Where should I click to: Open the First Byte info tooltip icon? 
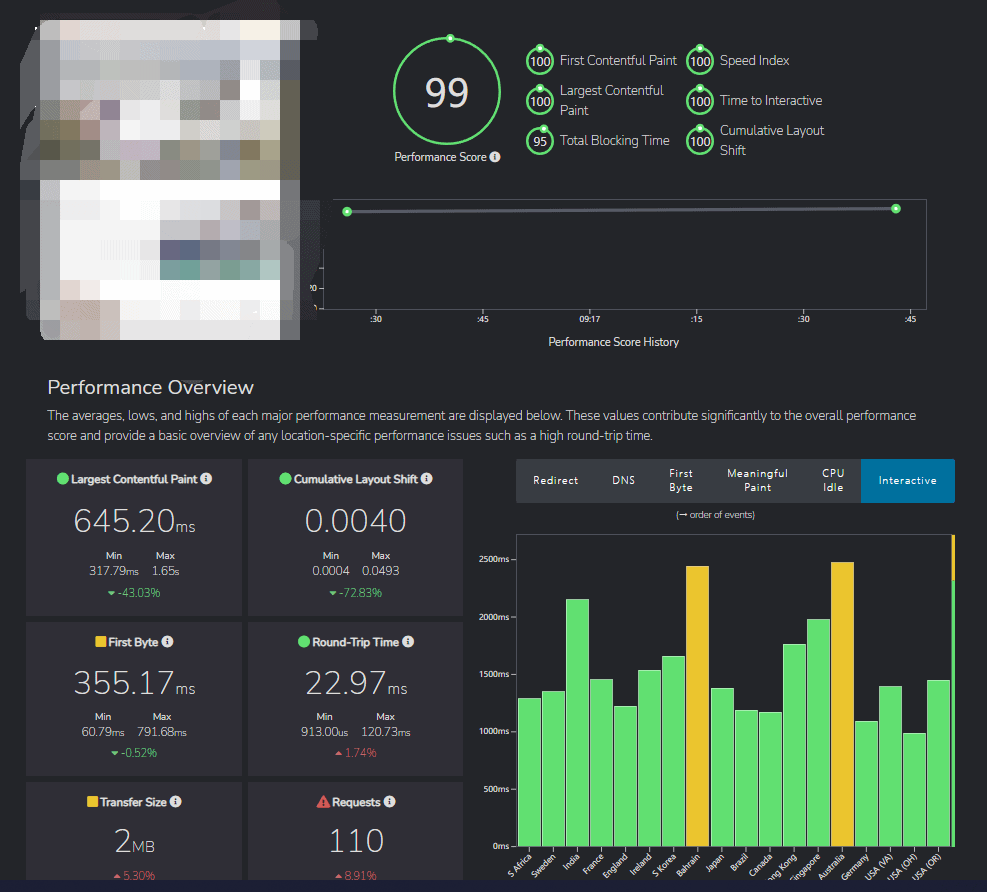168,642
